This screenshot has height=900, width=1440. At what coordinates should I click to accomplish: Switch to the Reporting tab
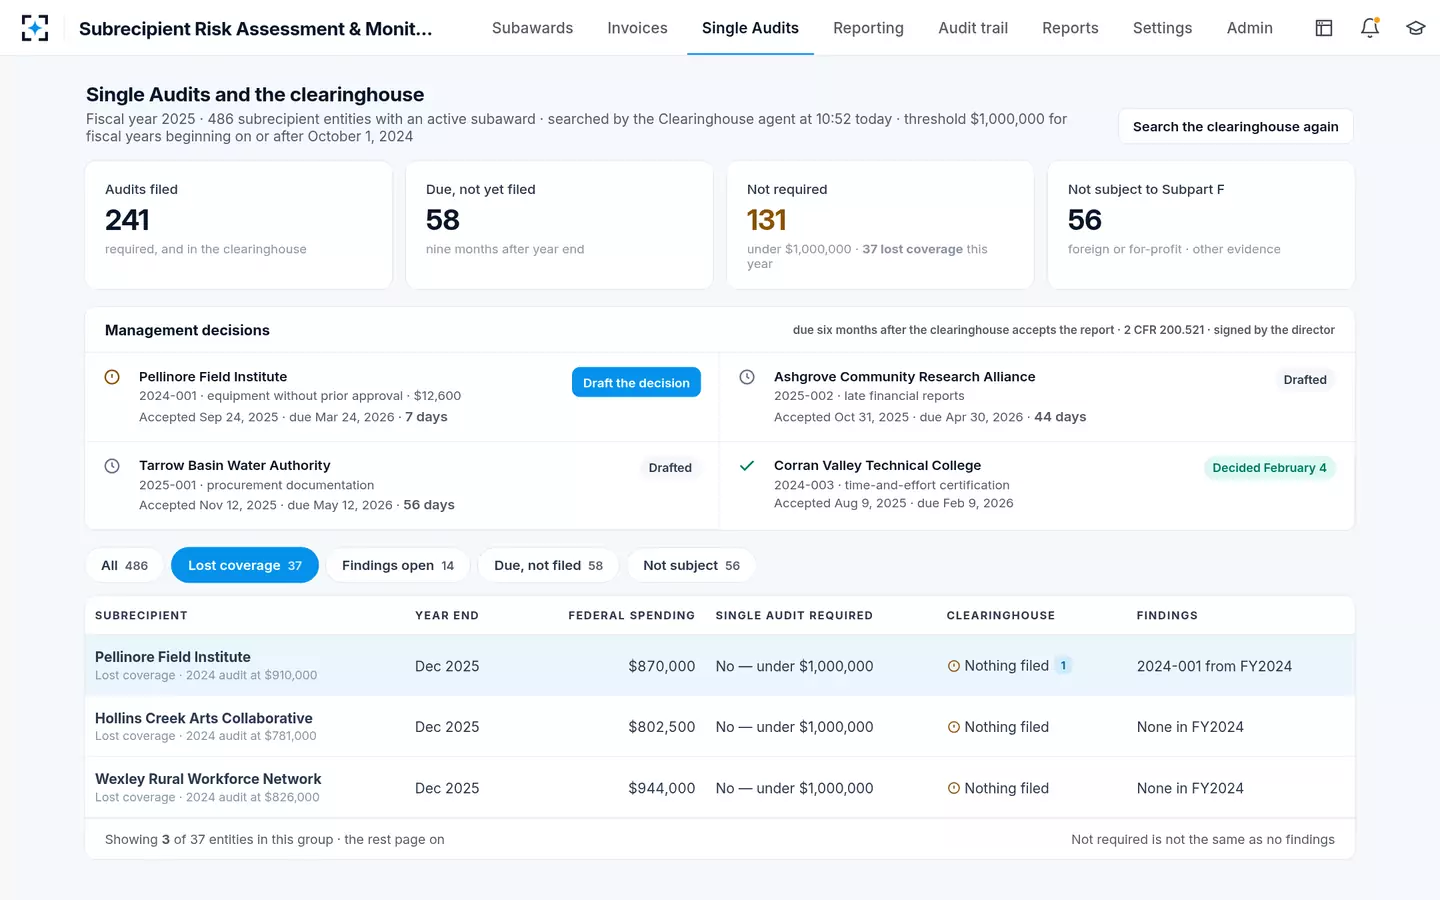coord(868,28)
